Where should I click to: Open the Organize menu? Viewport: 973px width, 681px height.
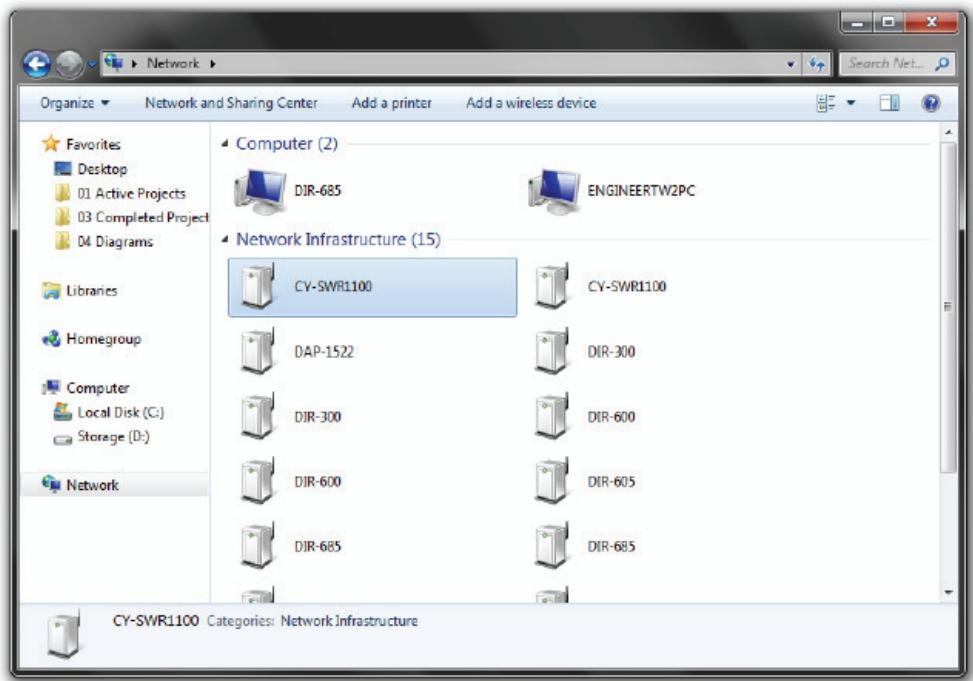(x=74, y=103)
